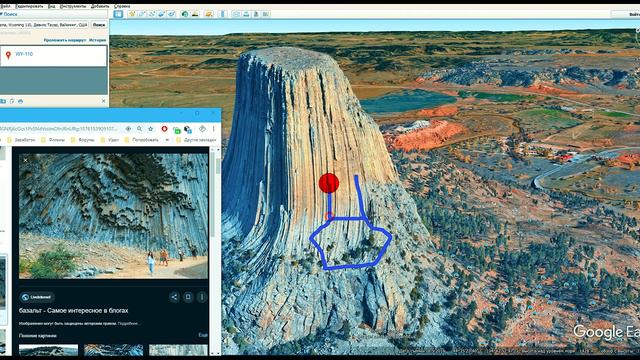Open the Добавить menu
The height and width of the screenshot is (360, 640).
click(x=100, y=6)
